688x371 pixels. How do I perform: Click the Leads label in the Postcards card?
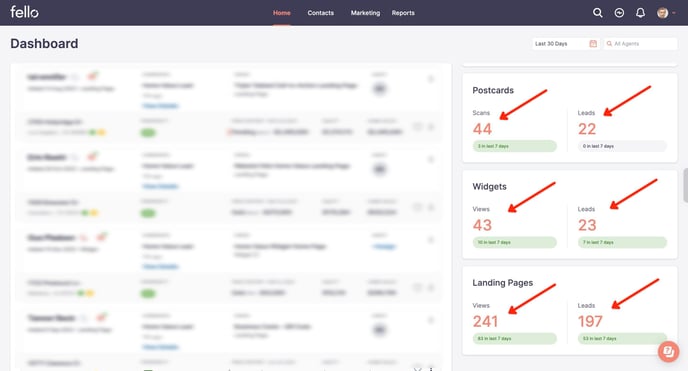pyautogui.click(x=586, y=113)
